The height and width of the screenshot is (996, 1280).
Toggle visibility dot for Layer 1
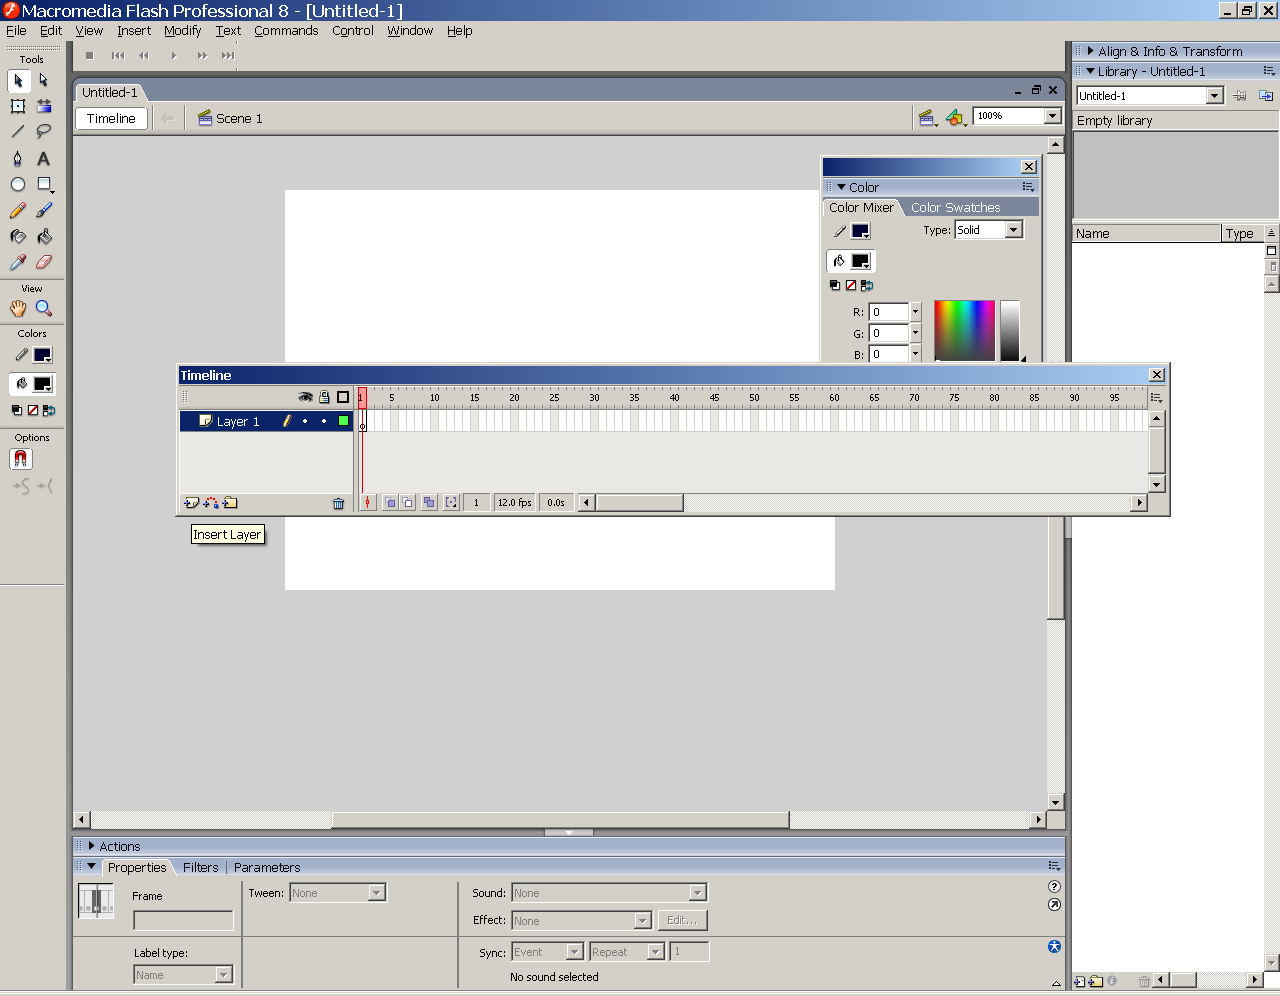click(305, 421)
